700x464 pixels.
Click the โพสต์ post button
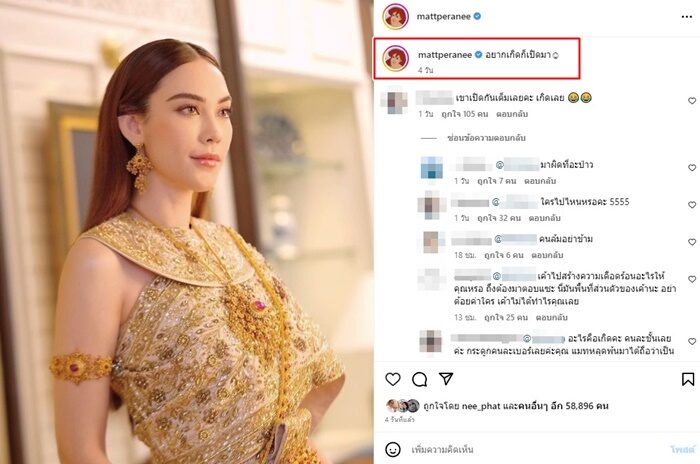coord(683,449)
